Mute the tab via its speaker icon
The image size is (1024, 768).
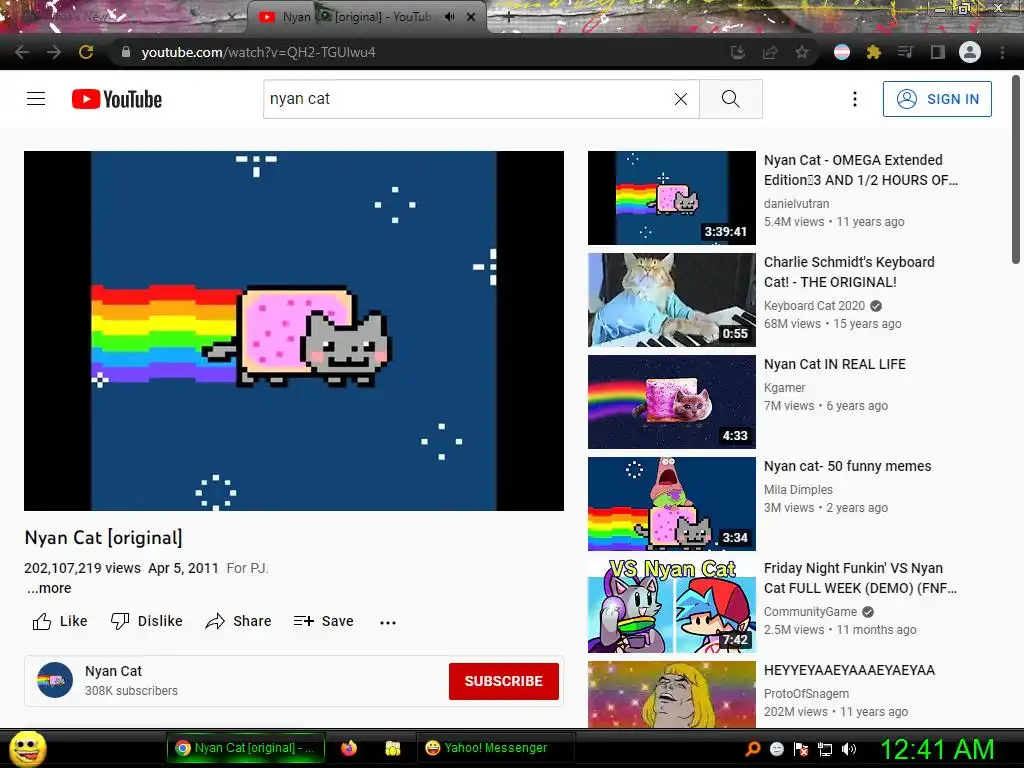(449, 17)
